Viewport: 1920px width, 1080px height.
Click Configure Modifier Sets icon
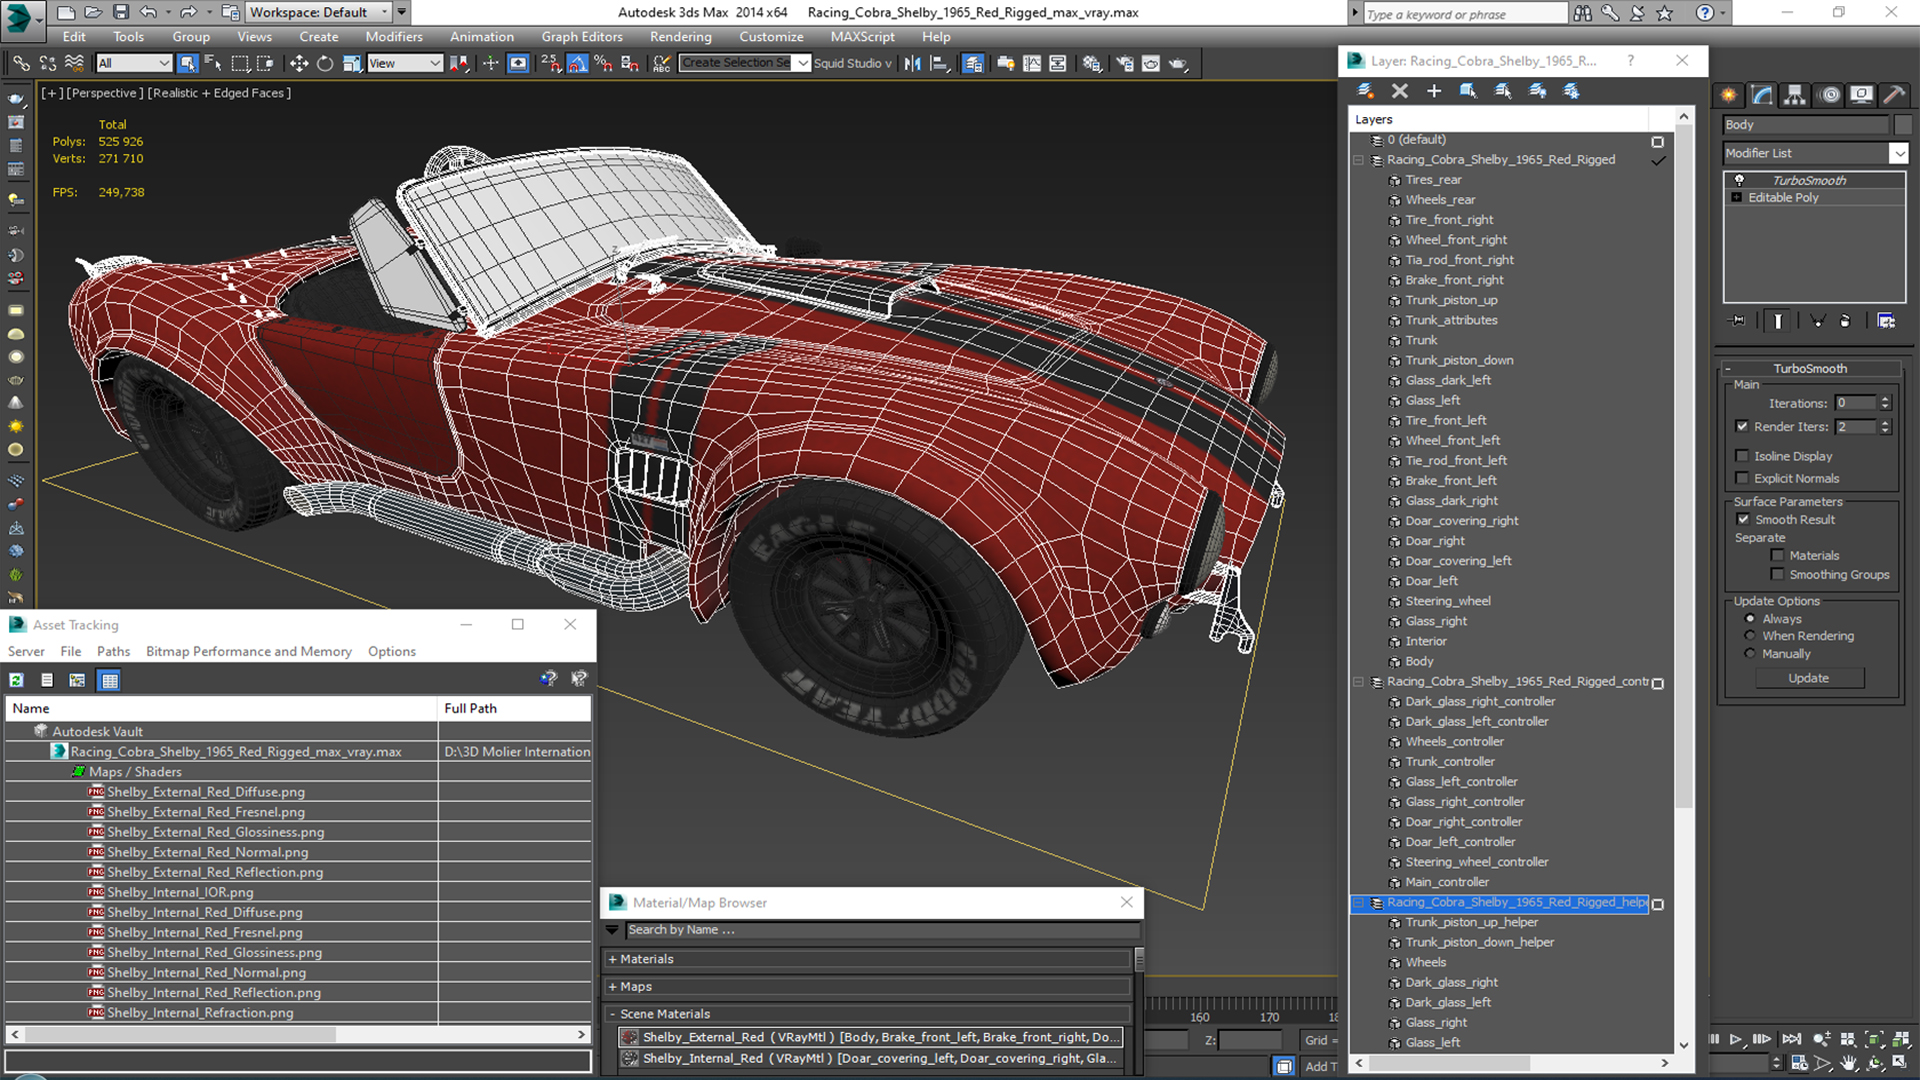[1886, 321]
